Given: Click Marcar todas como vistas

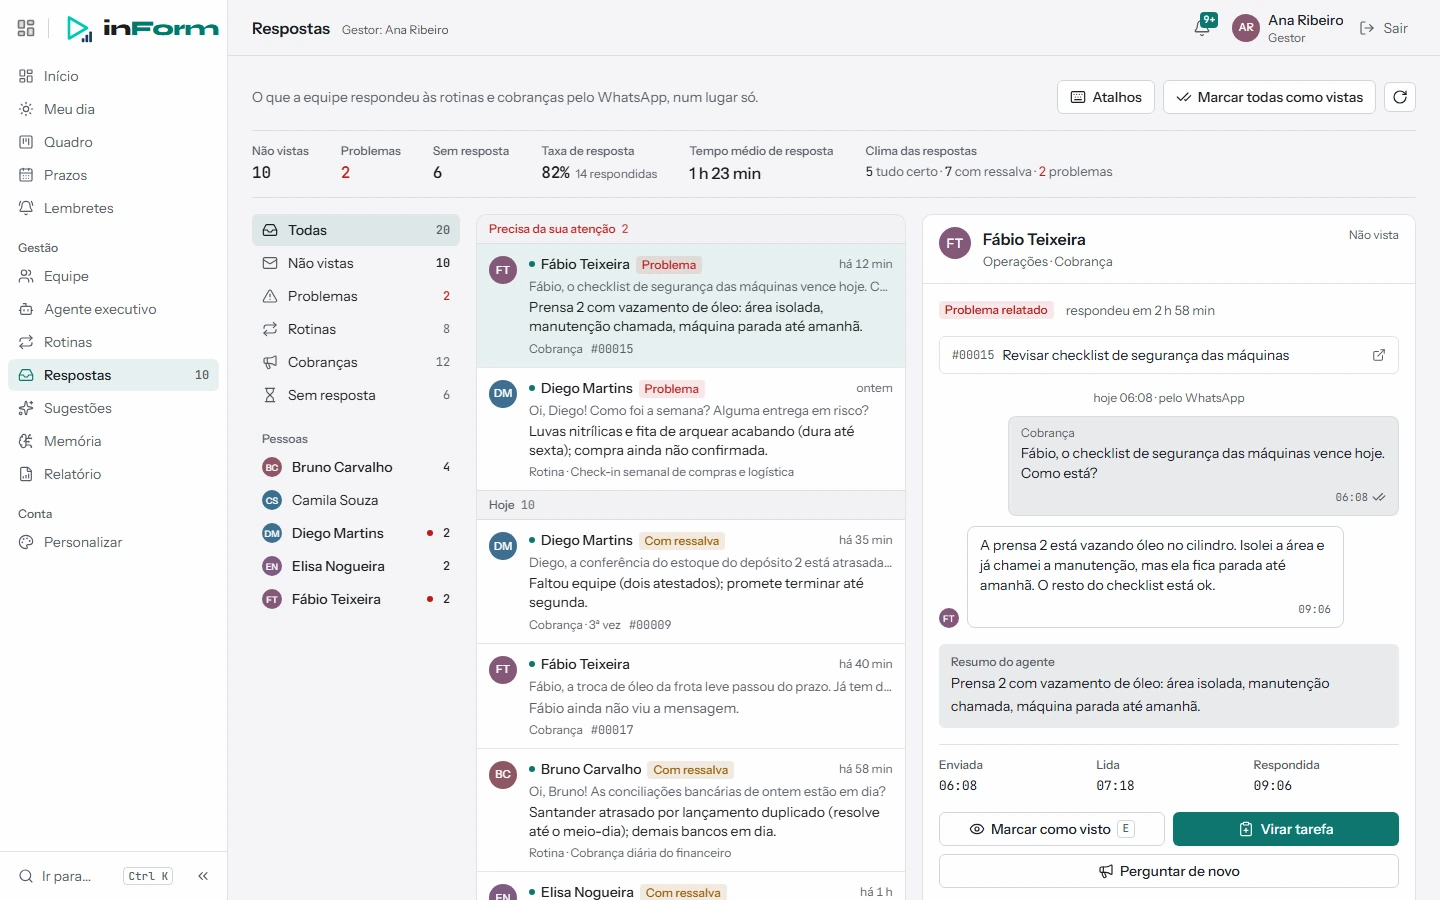Looking at the screenshot, I should [1269, 97].
